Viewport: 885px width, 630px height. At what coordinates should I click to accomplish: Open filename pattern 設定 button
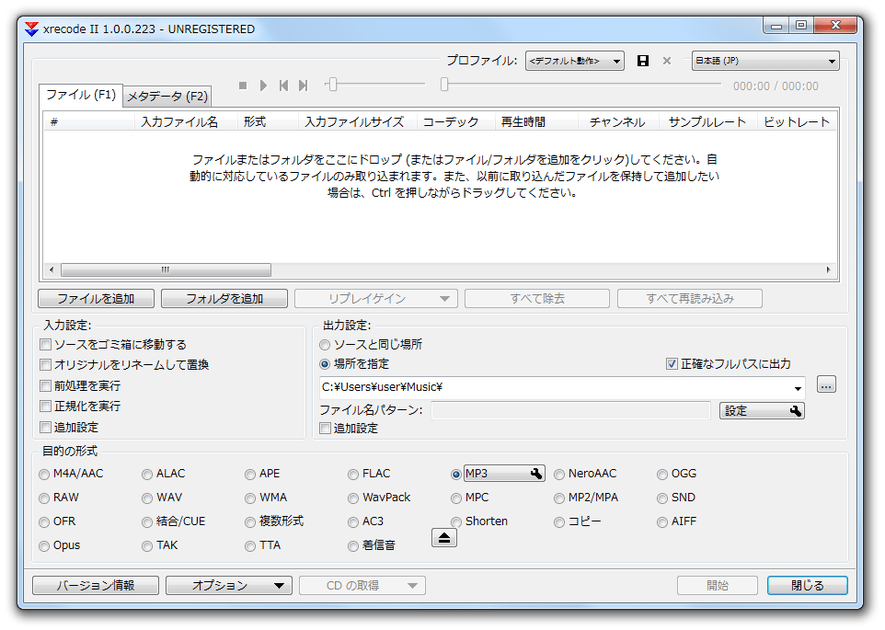click(762, 410)
